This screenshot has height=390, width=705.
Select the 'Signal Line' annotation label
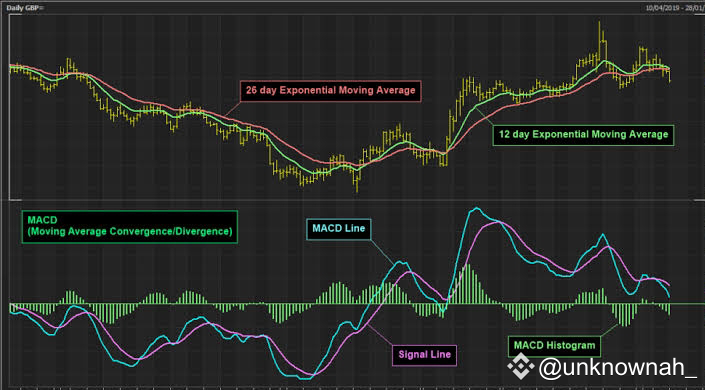tap(424, 355)
